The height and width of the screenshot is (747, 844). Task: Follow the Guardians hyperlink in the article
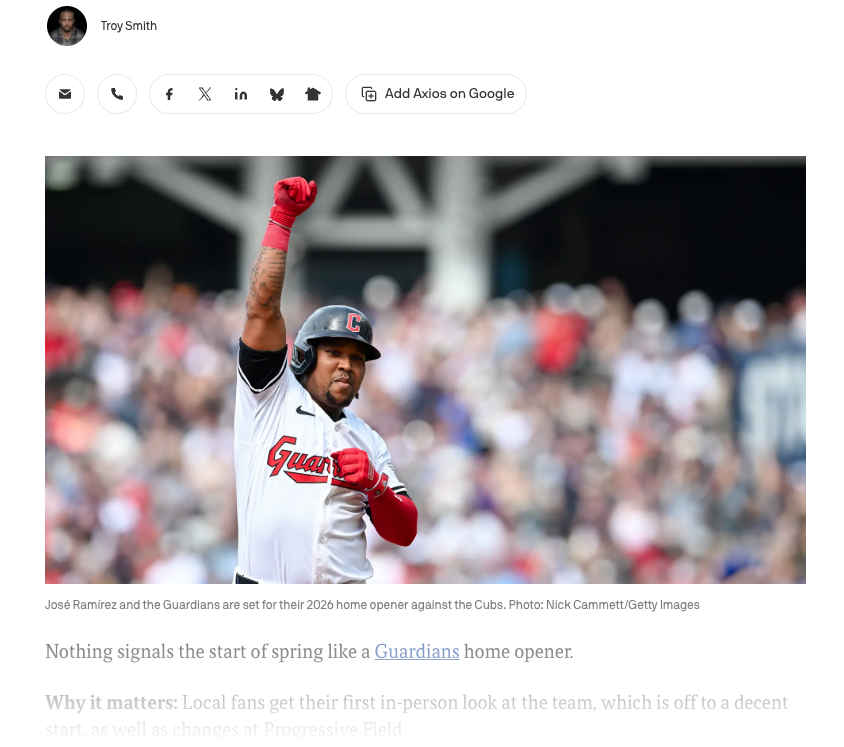pyautogui.click(x=417, y=651)
